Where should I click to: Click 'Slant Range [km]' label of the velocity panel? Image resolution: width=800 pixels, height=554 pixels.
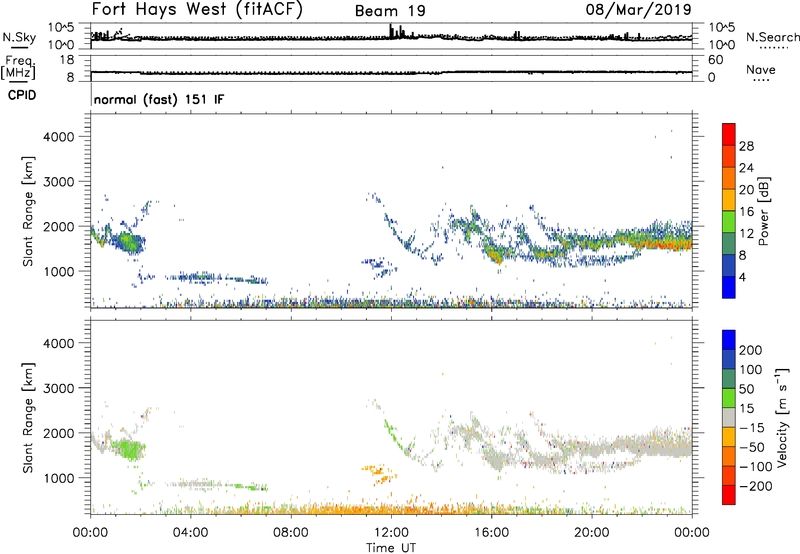[x=28, y=417]
